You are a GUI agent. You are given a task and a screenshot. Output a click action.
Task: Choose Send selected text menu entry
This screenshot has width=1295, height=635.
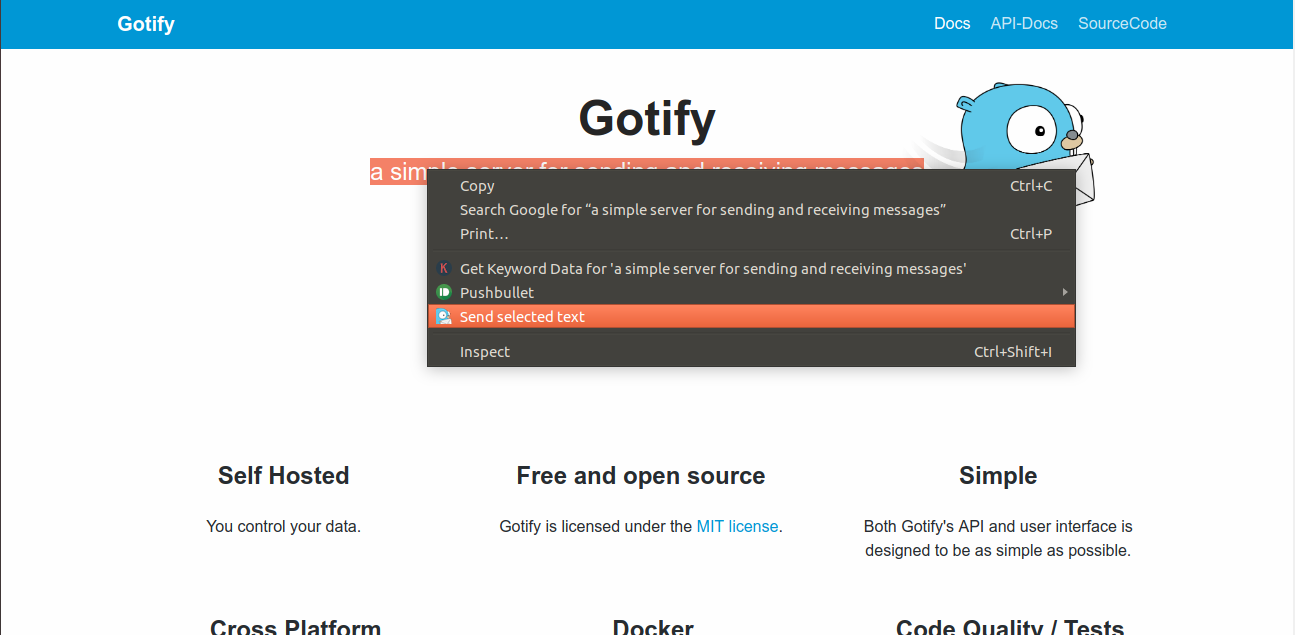(751, 316)
